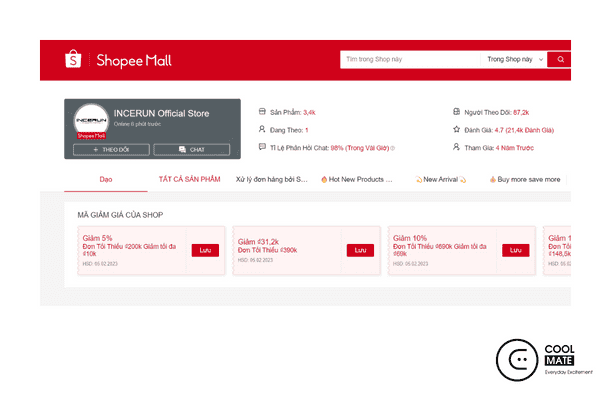Click the INCERUN store avatar

click(x=90, y=123)
